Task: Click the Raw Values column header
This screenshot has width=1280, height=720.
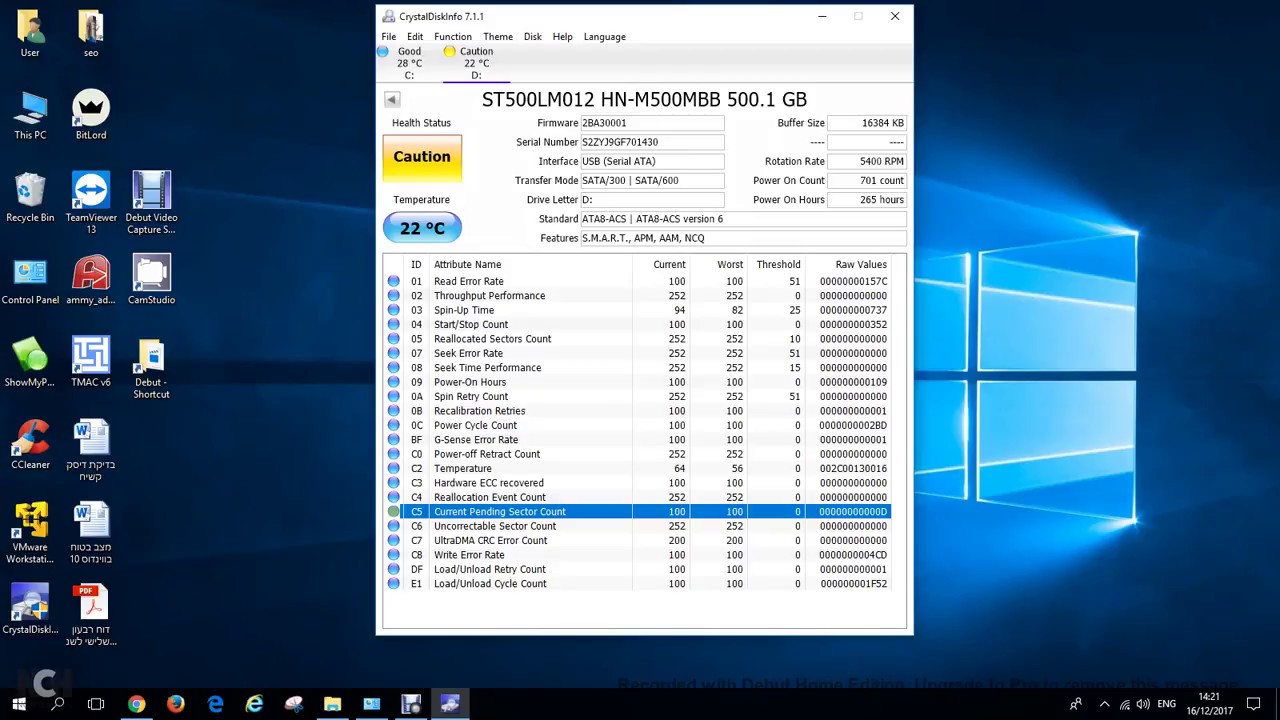Action: 860,265
